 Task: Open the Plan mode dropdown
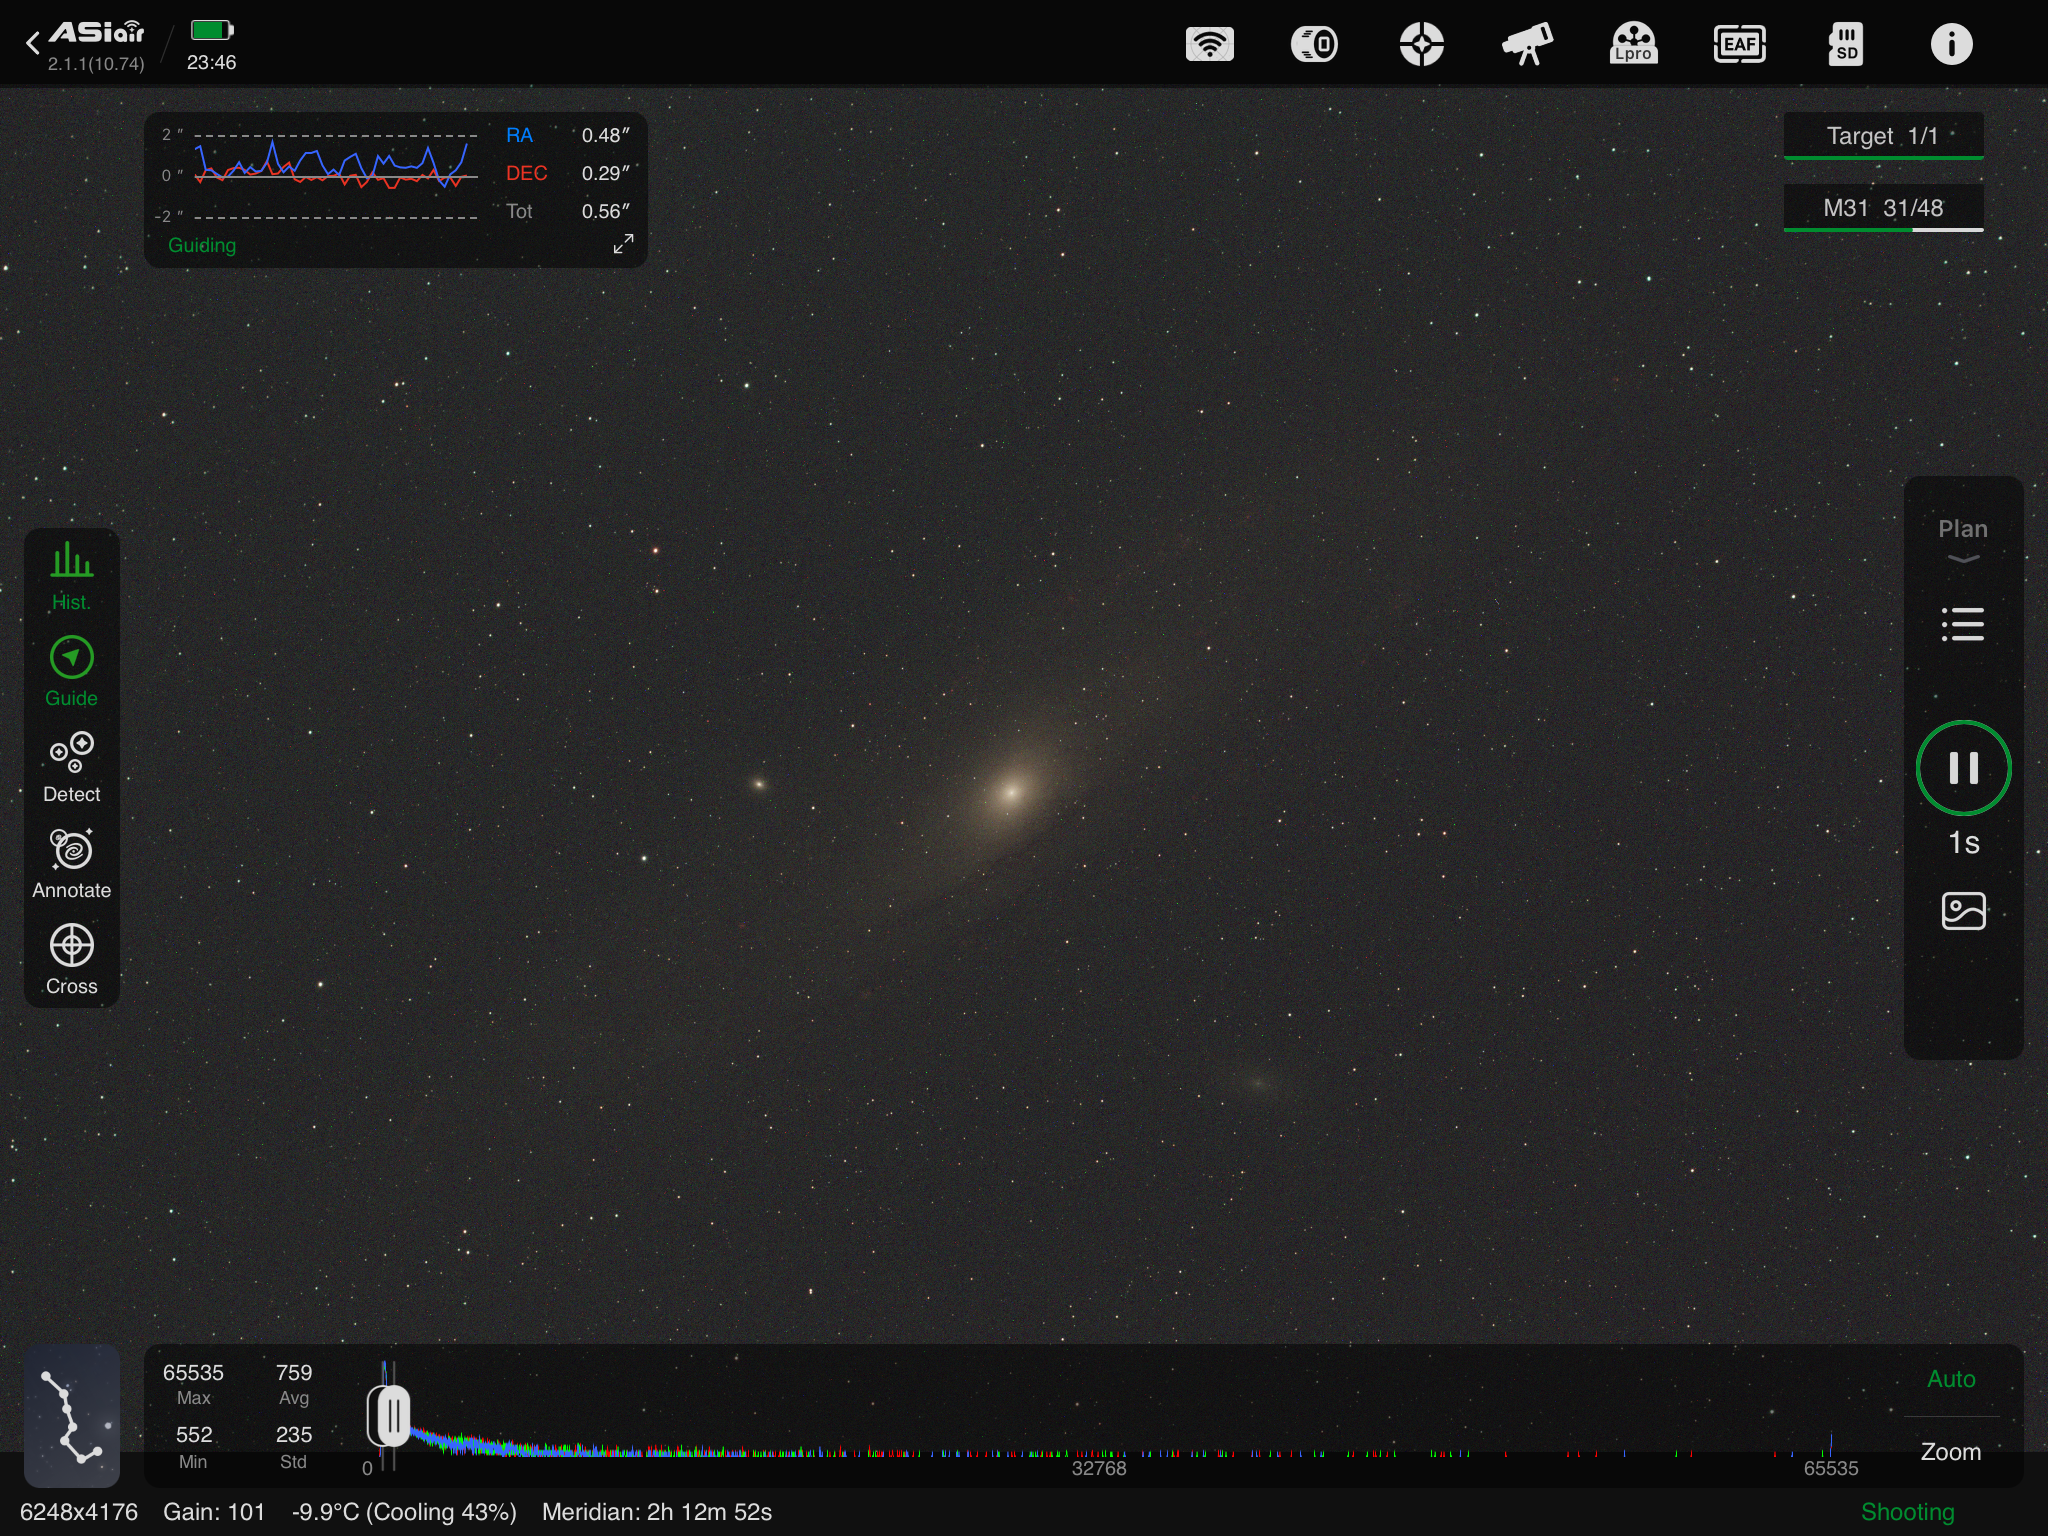pyautogui.click(x=1962, y=540)
